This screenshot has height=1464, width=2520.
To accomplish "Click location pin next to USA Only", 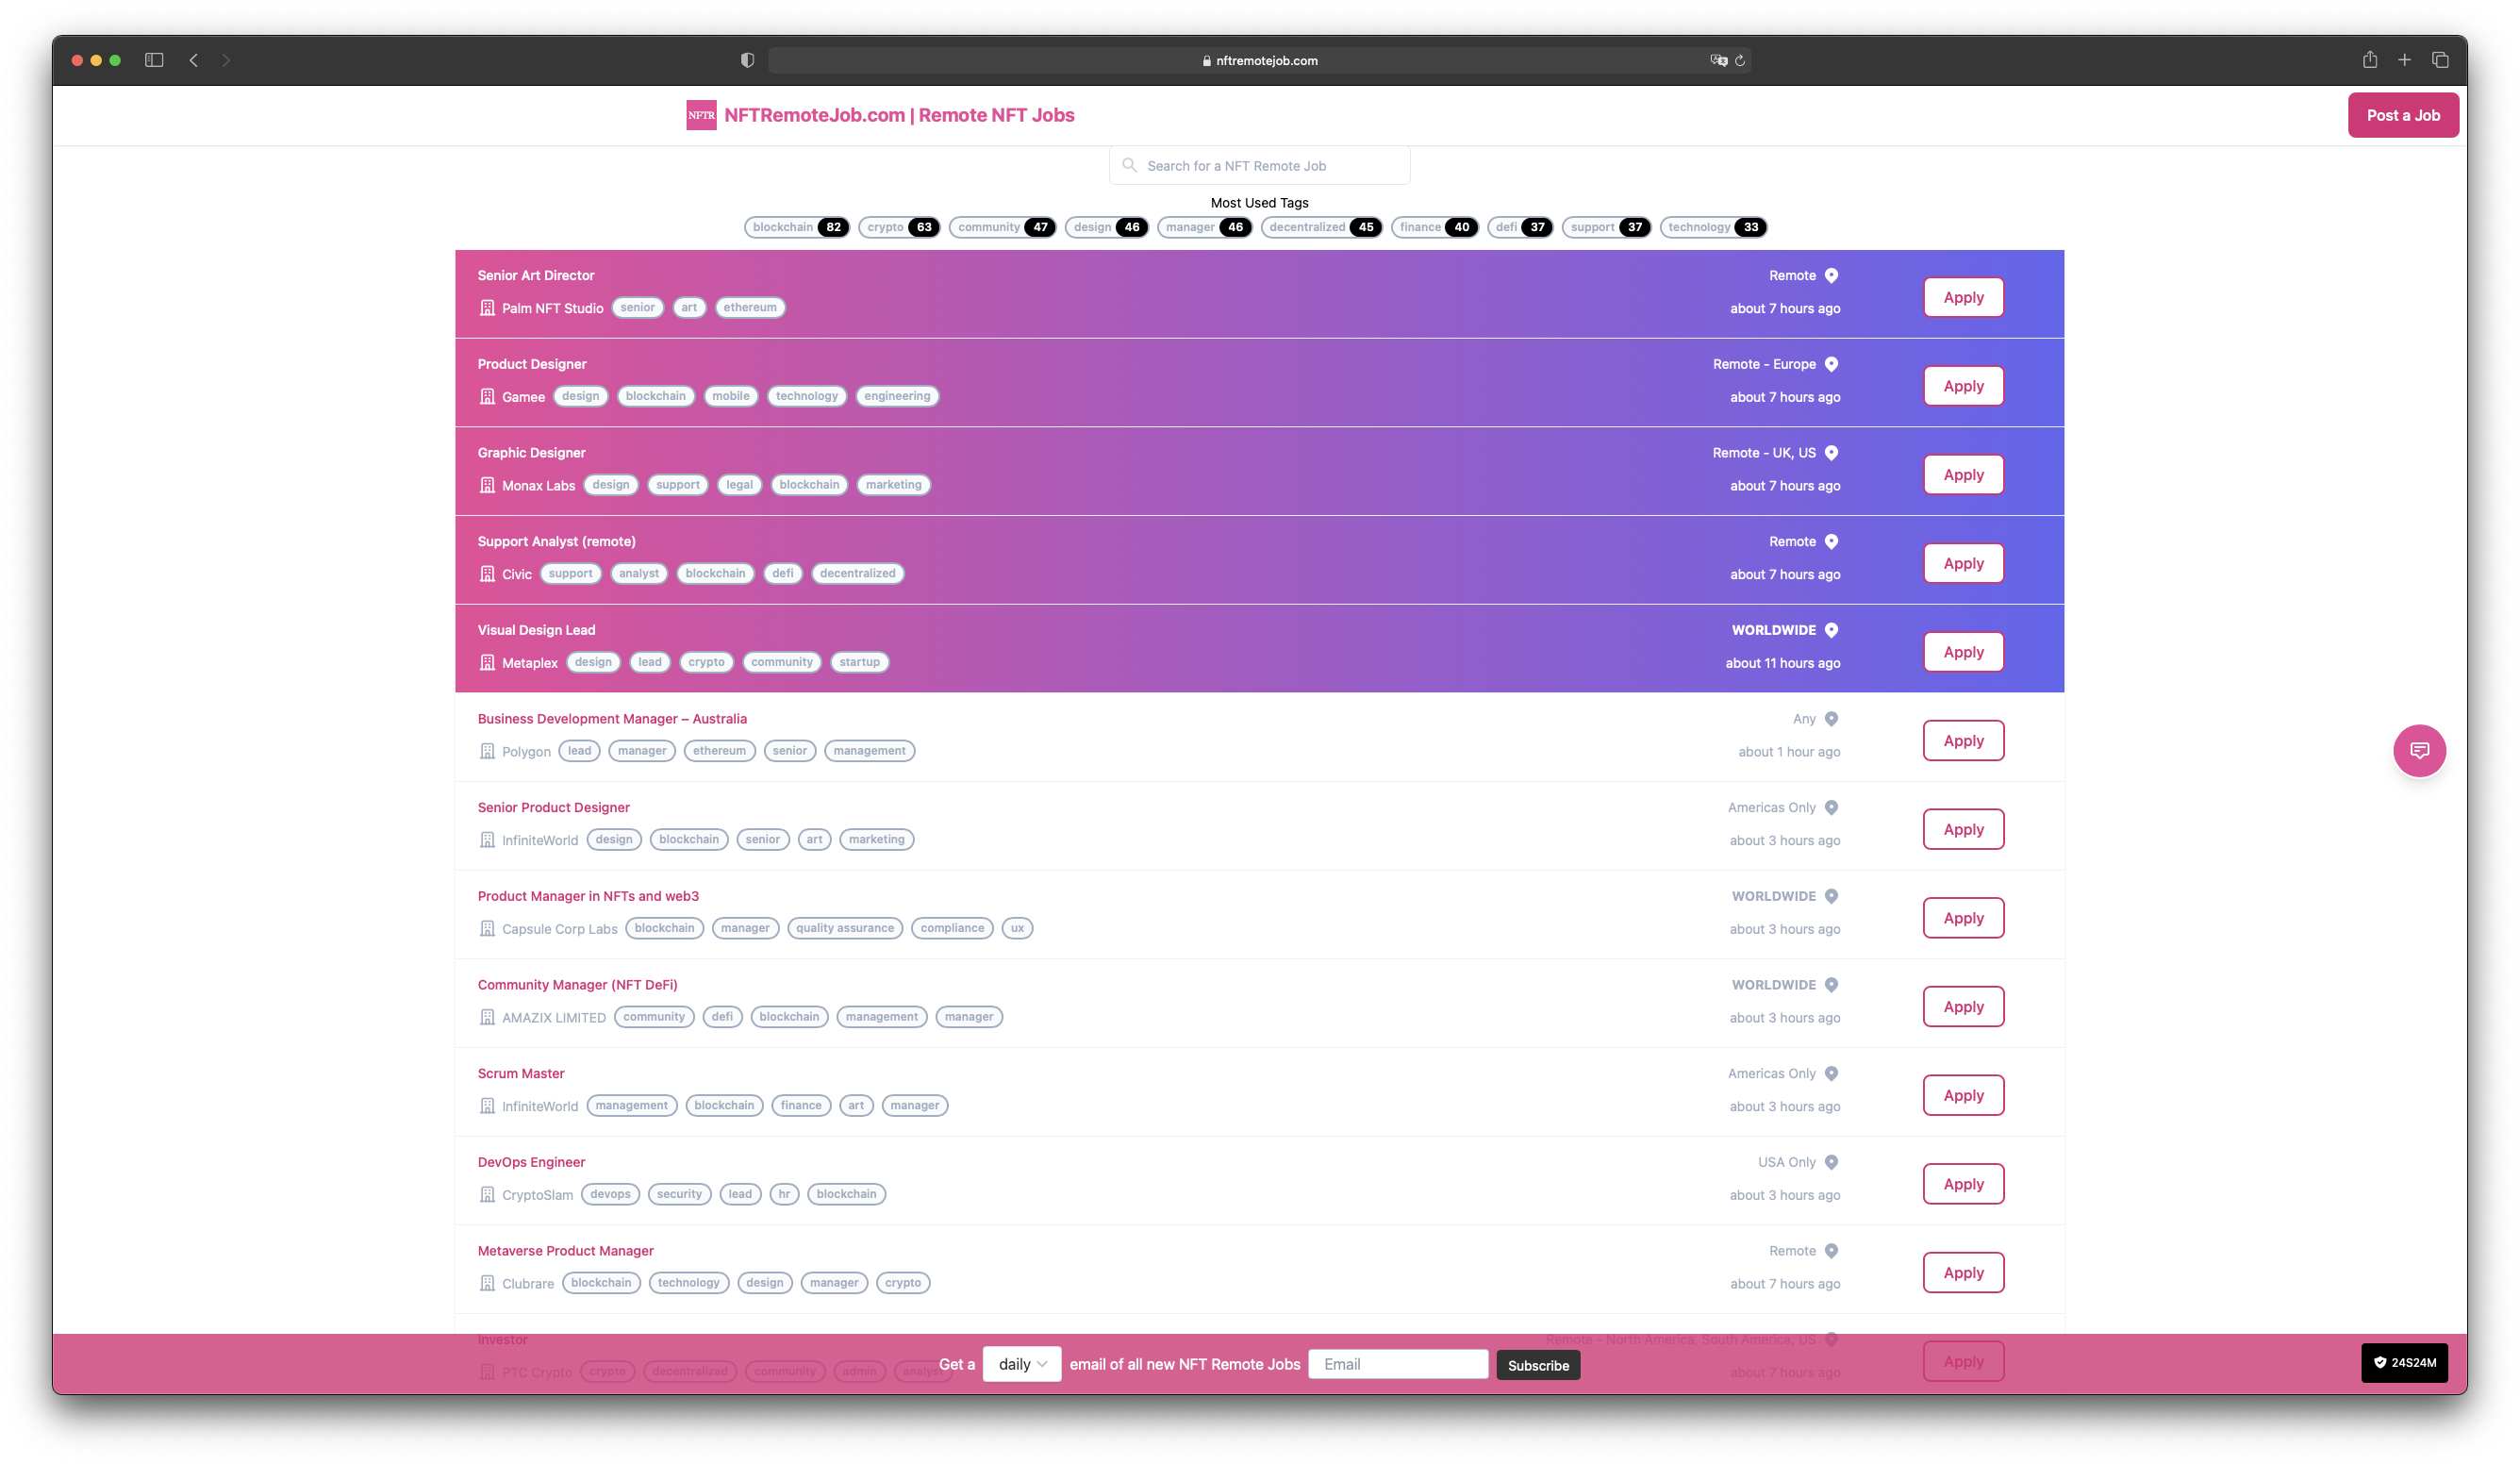I will [1831, 1162].
